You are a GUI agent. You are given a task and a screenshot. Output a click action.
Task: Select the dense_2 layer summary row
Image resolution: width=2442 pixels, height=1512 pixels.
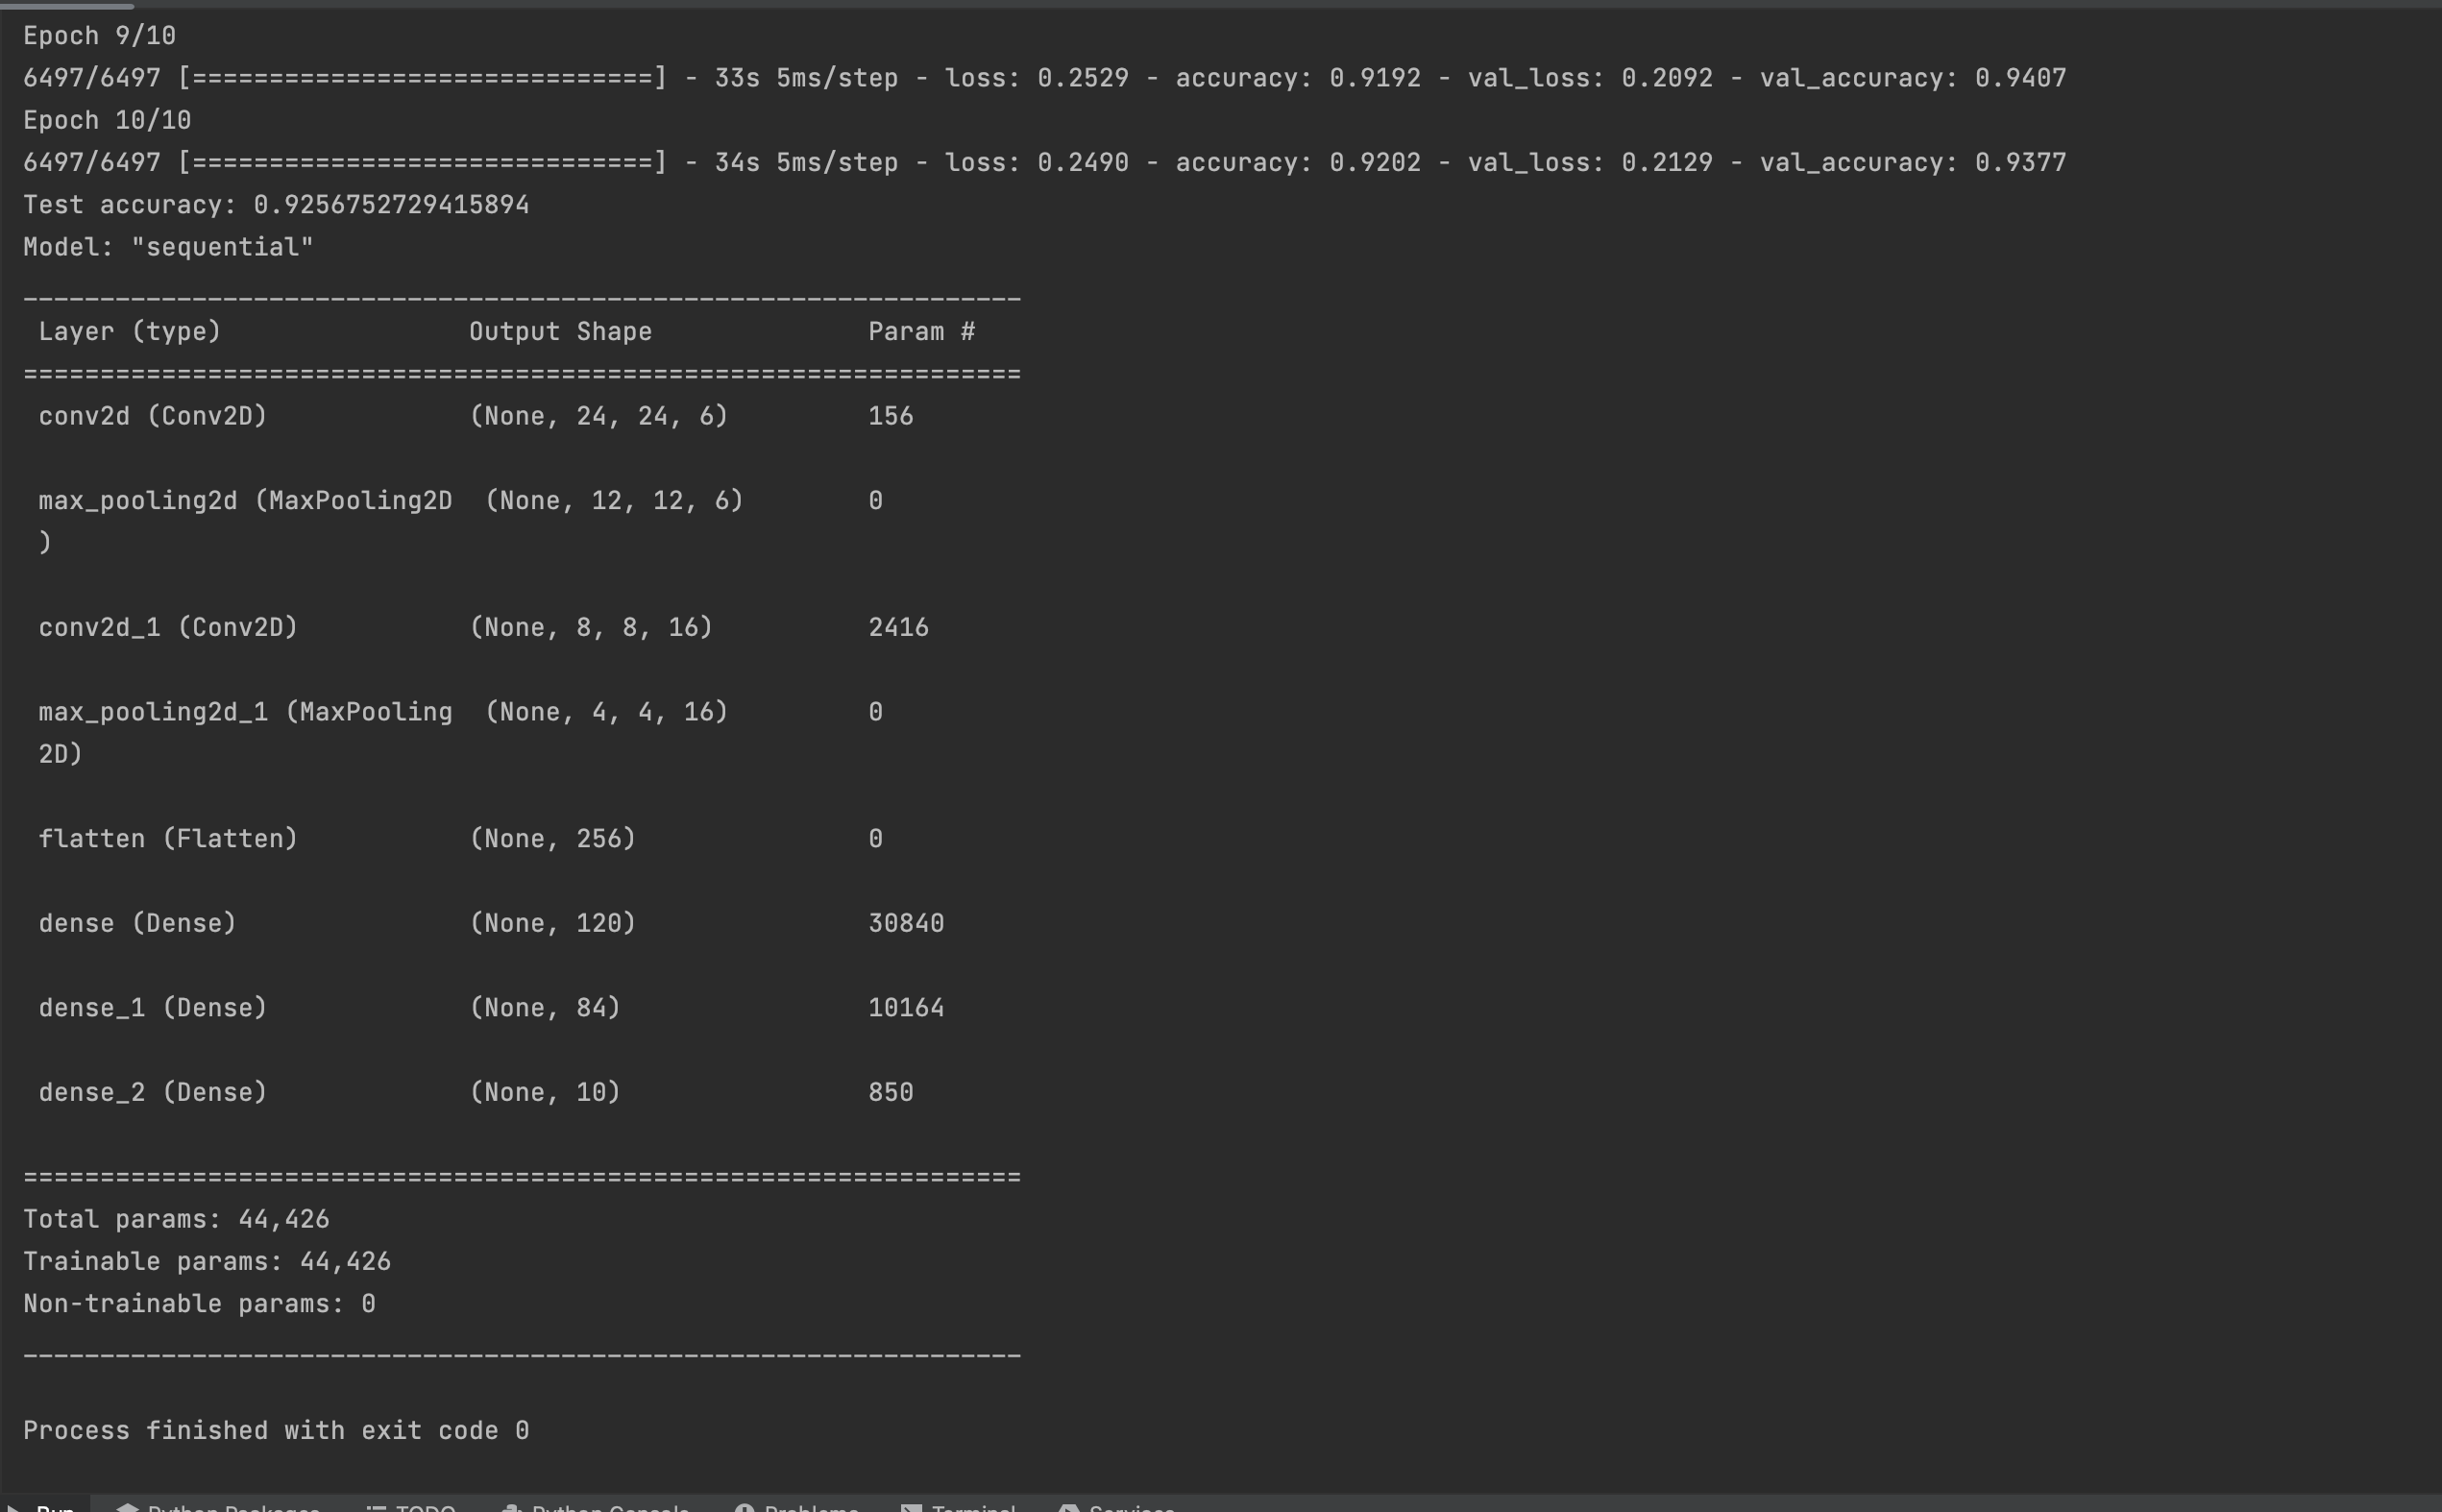(400, 1091)
